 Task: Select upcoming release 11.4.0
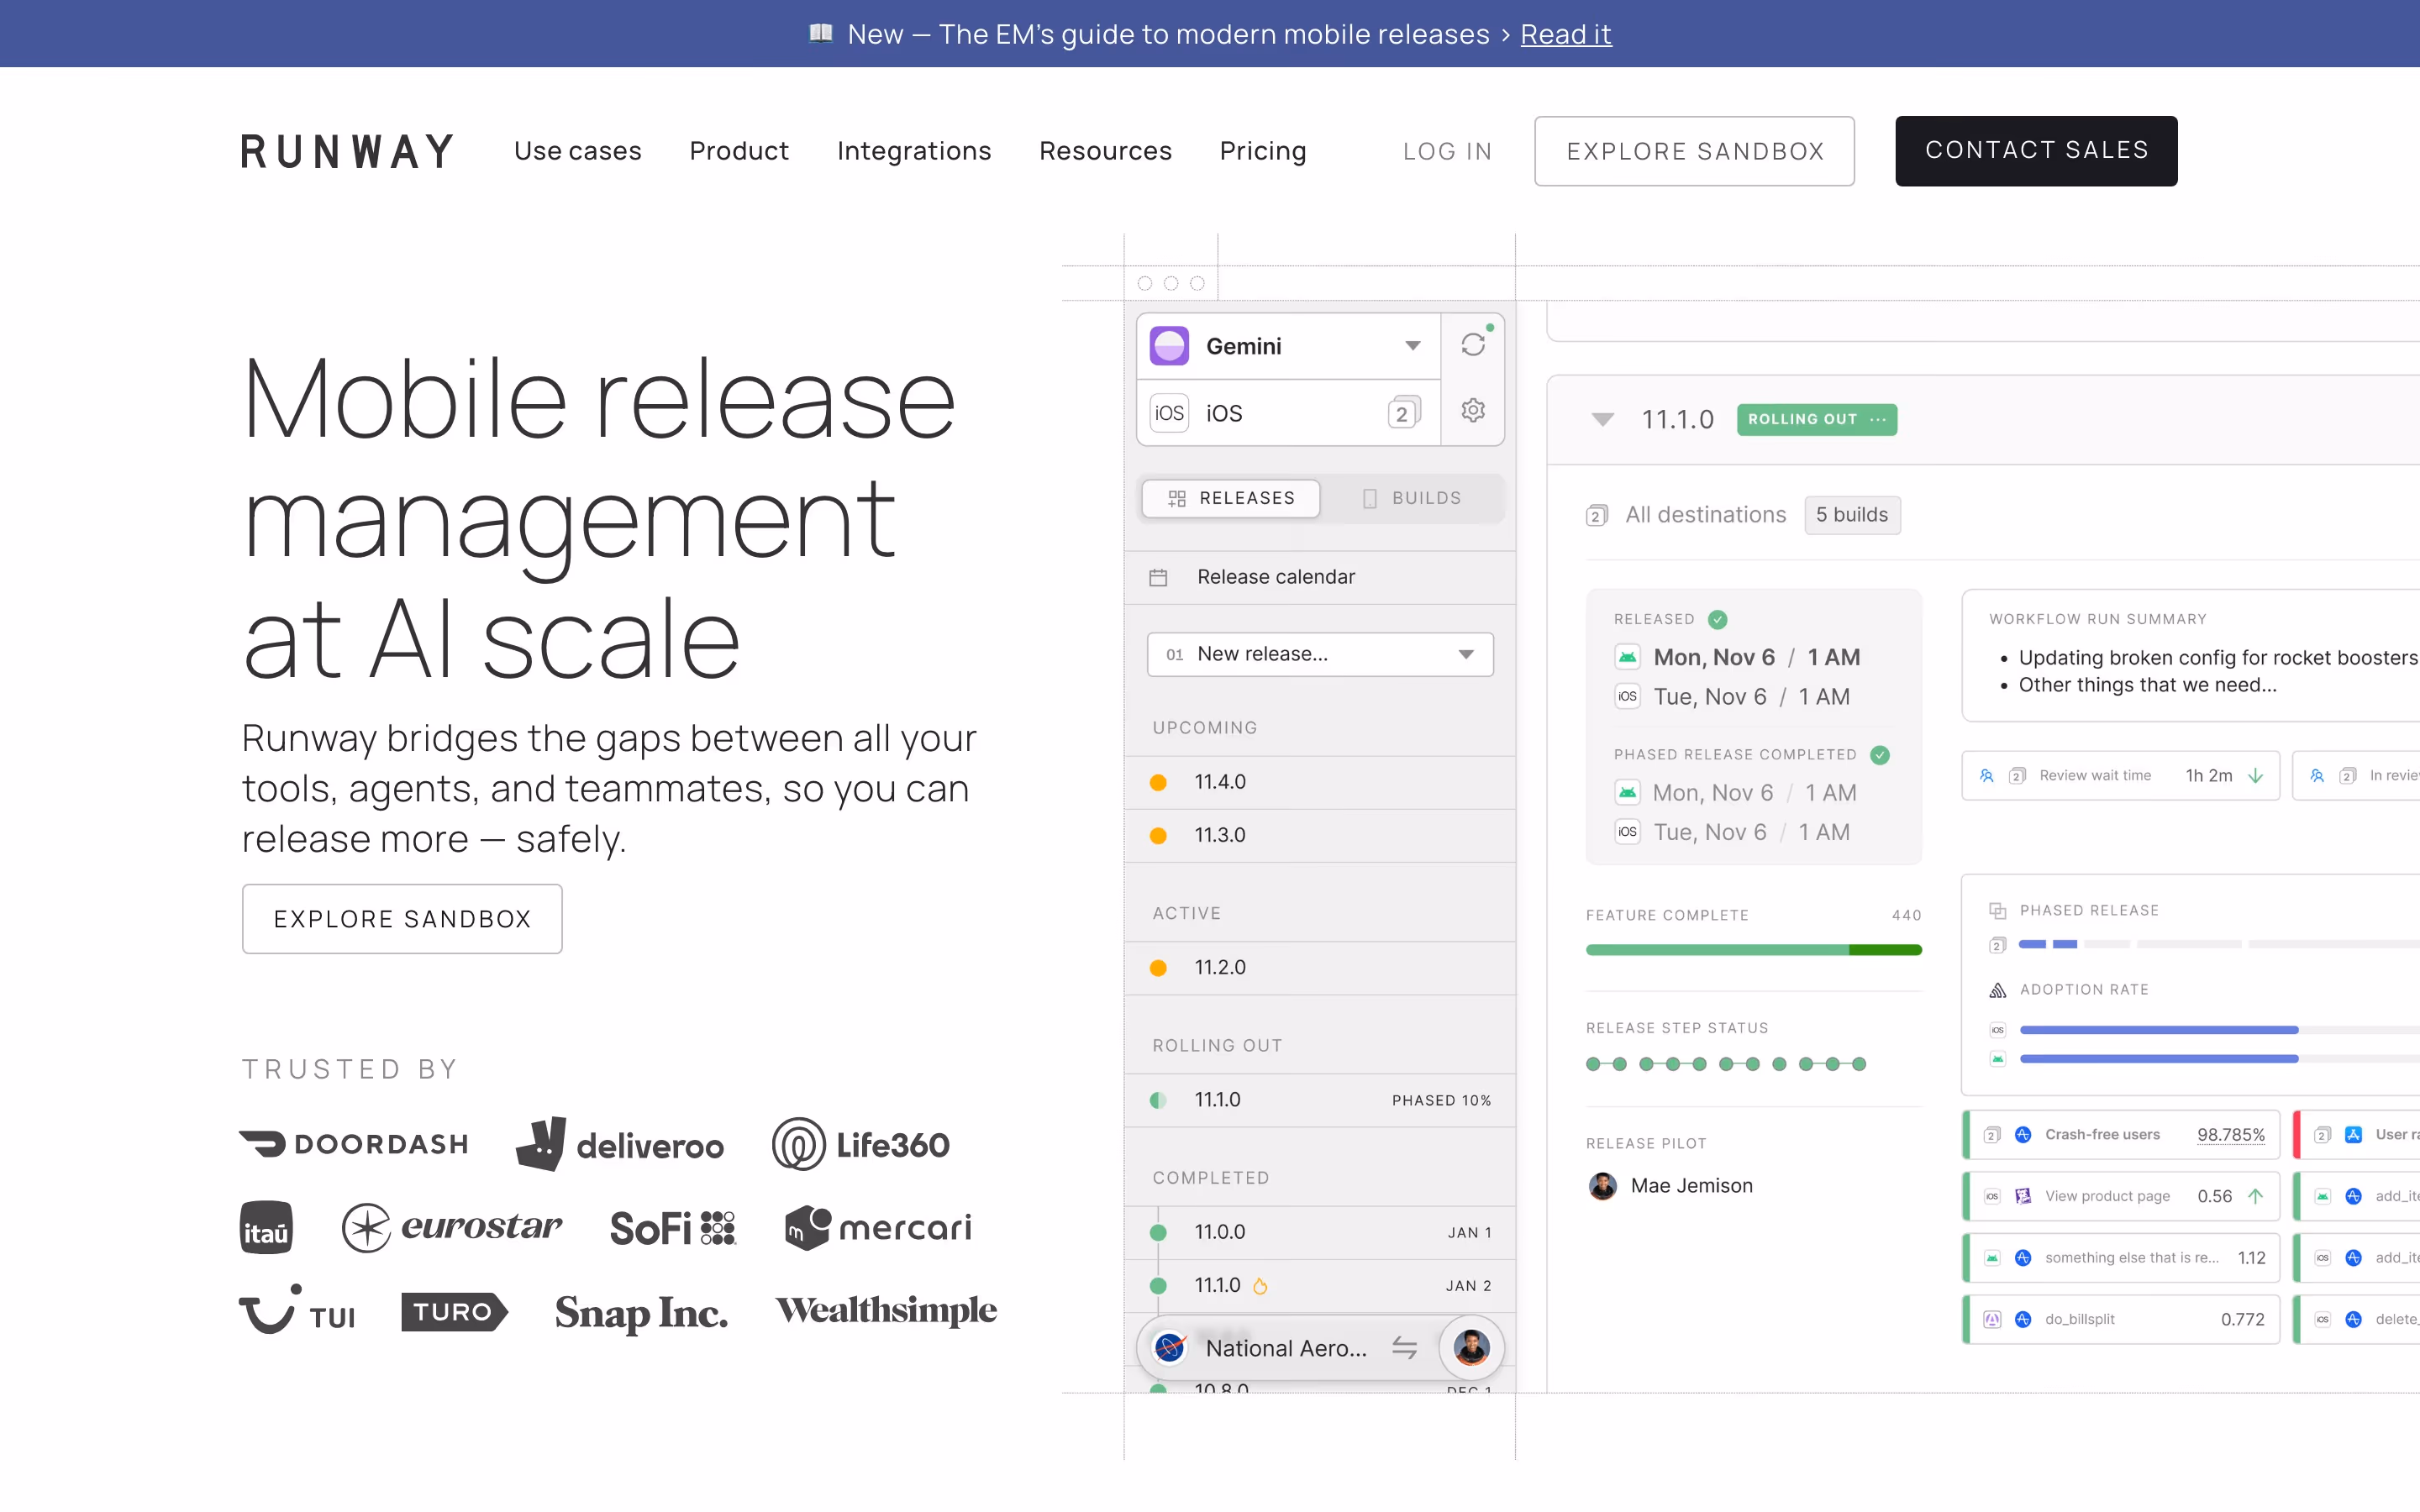pyautogui.click(x=1320, y=782)
